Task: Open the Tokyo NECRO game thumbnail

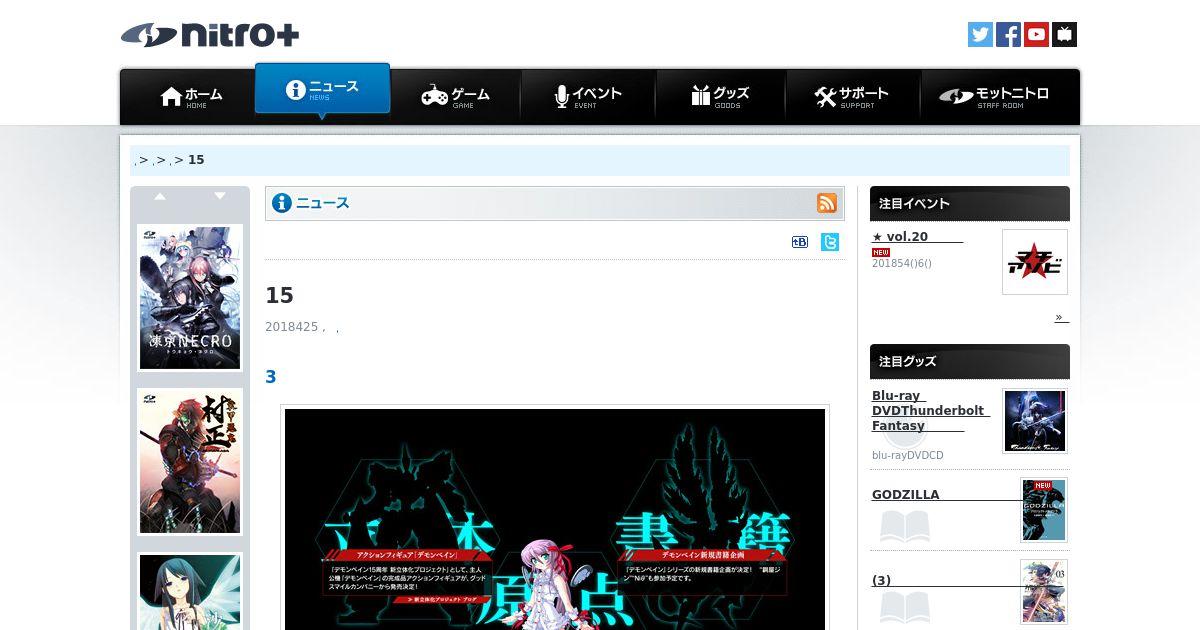Action: point(190,297)
